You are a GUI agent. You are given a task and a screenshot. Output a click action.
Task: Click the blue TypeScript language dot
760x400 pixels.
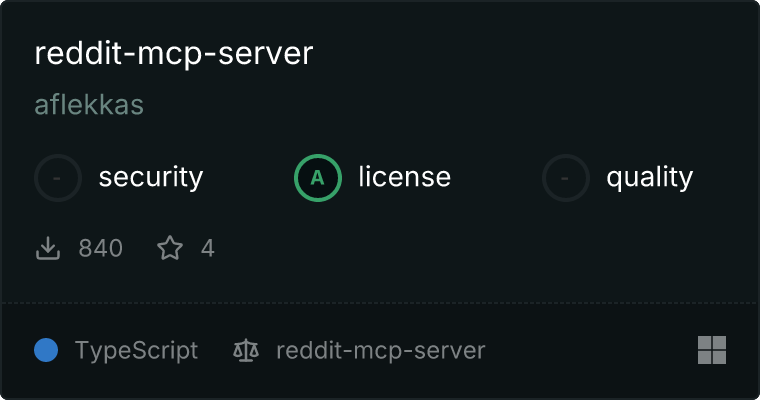pyautogui.click(x=46, y=350)
